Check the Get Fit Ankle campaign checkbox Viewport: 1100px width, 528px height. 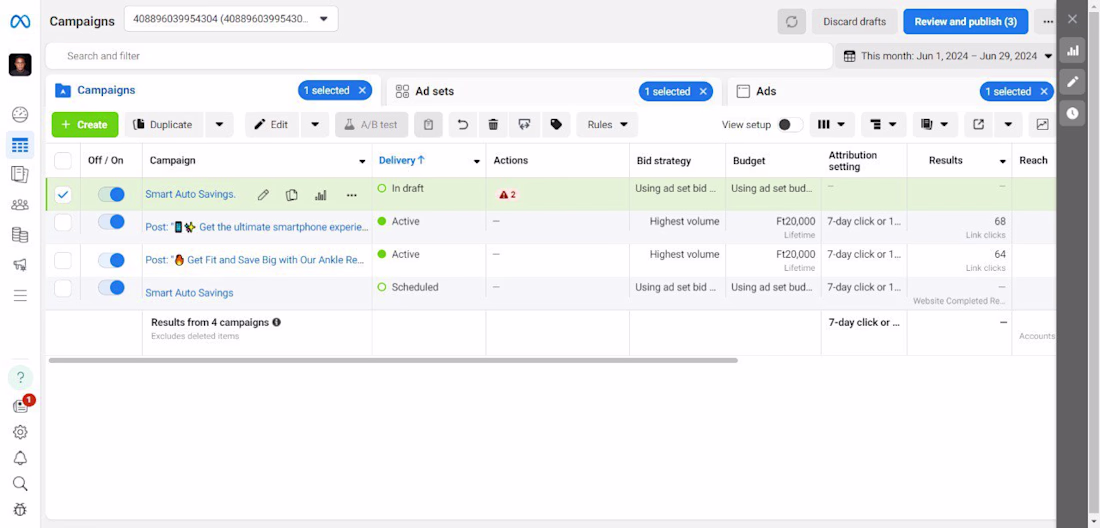pos(63,261)
